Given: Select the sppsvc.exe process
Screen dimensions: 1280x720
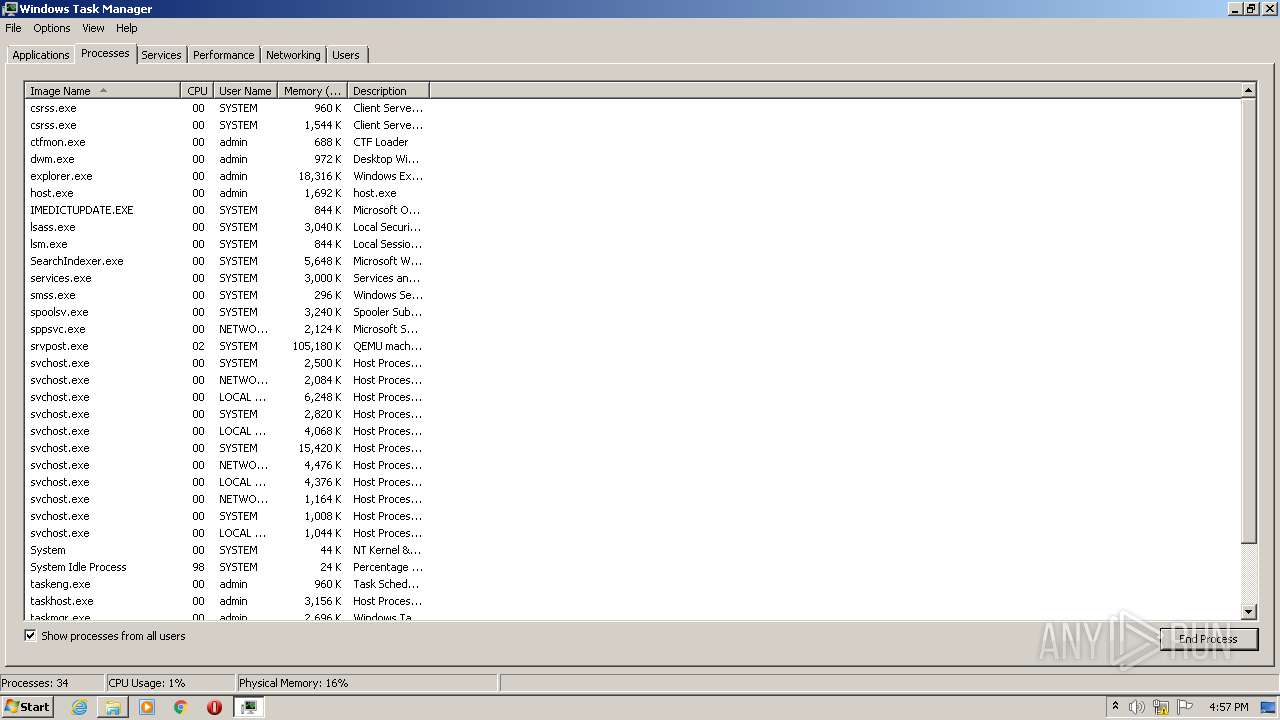Looking at the screenshot, I should [226, 329].
